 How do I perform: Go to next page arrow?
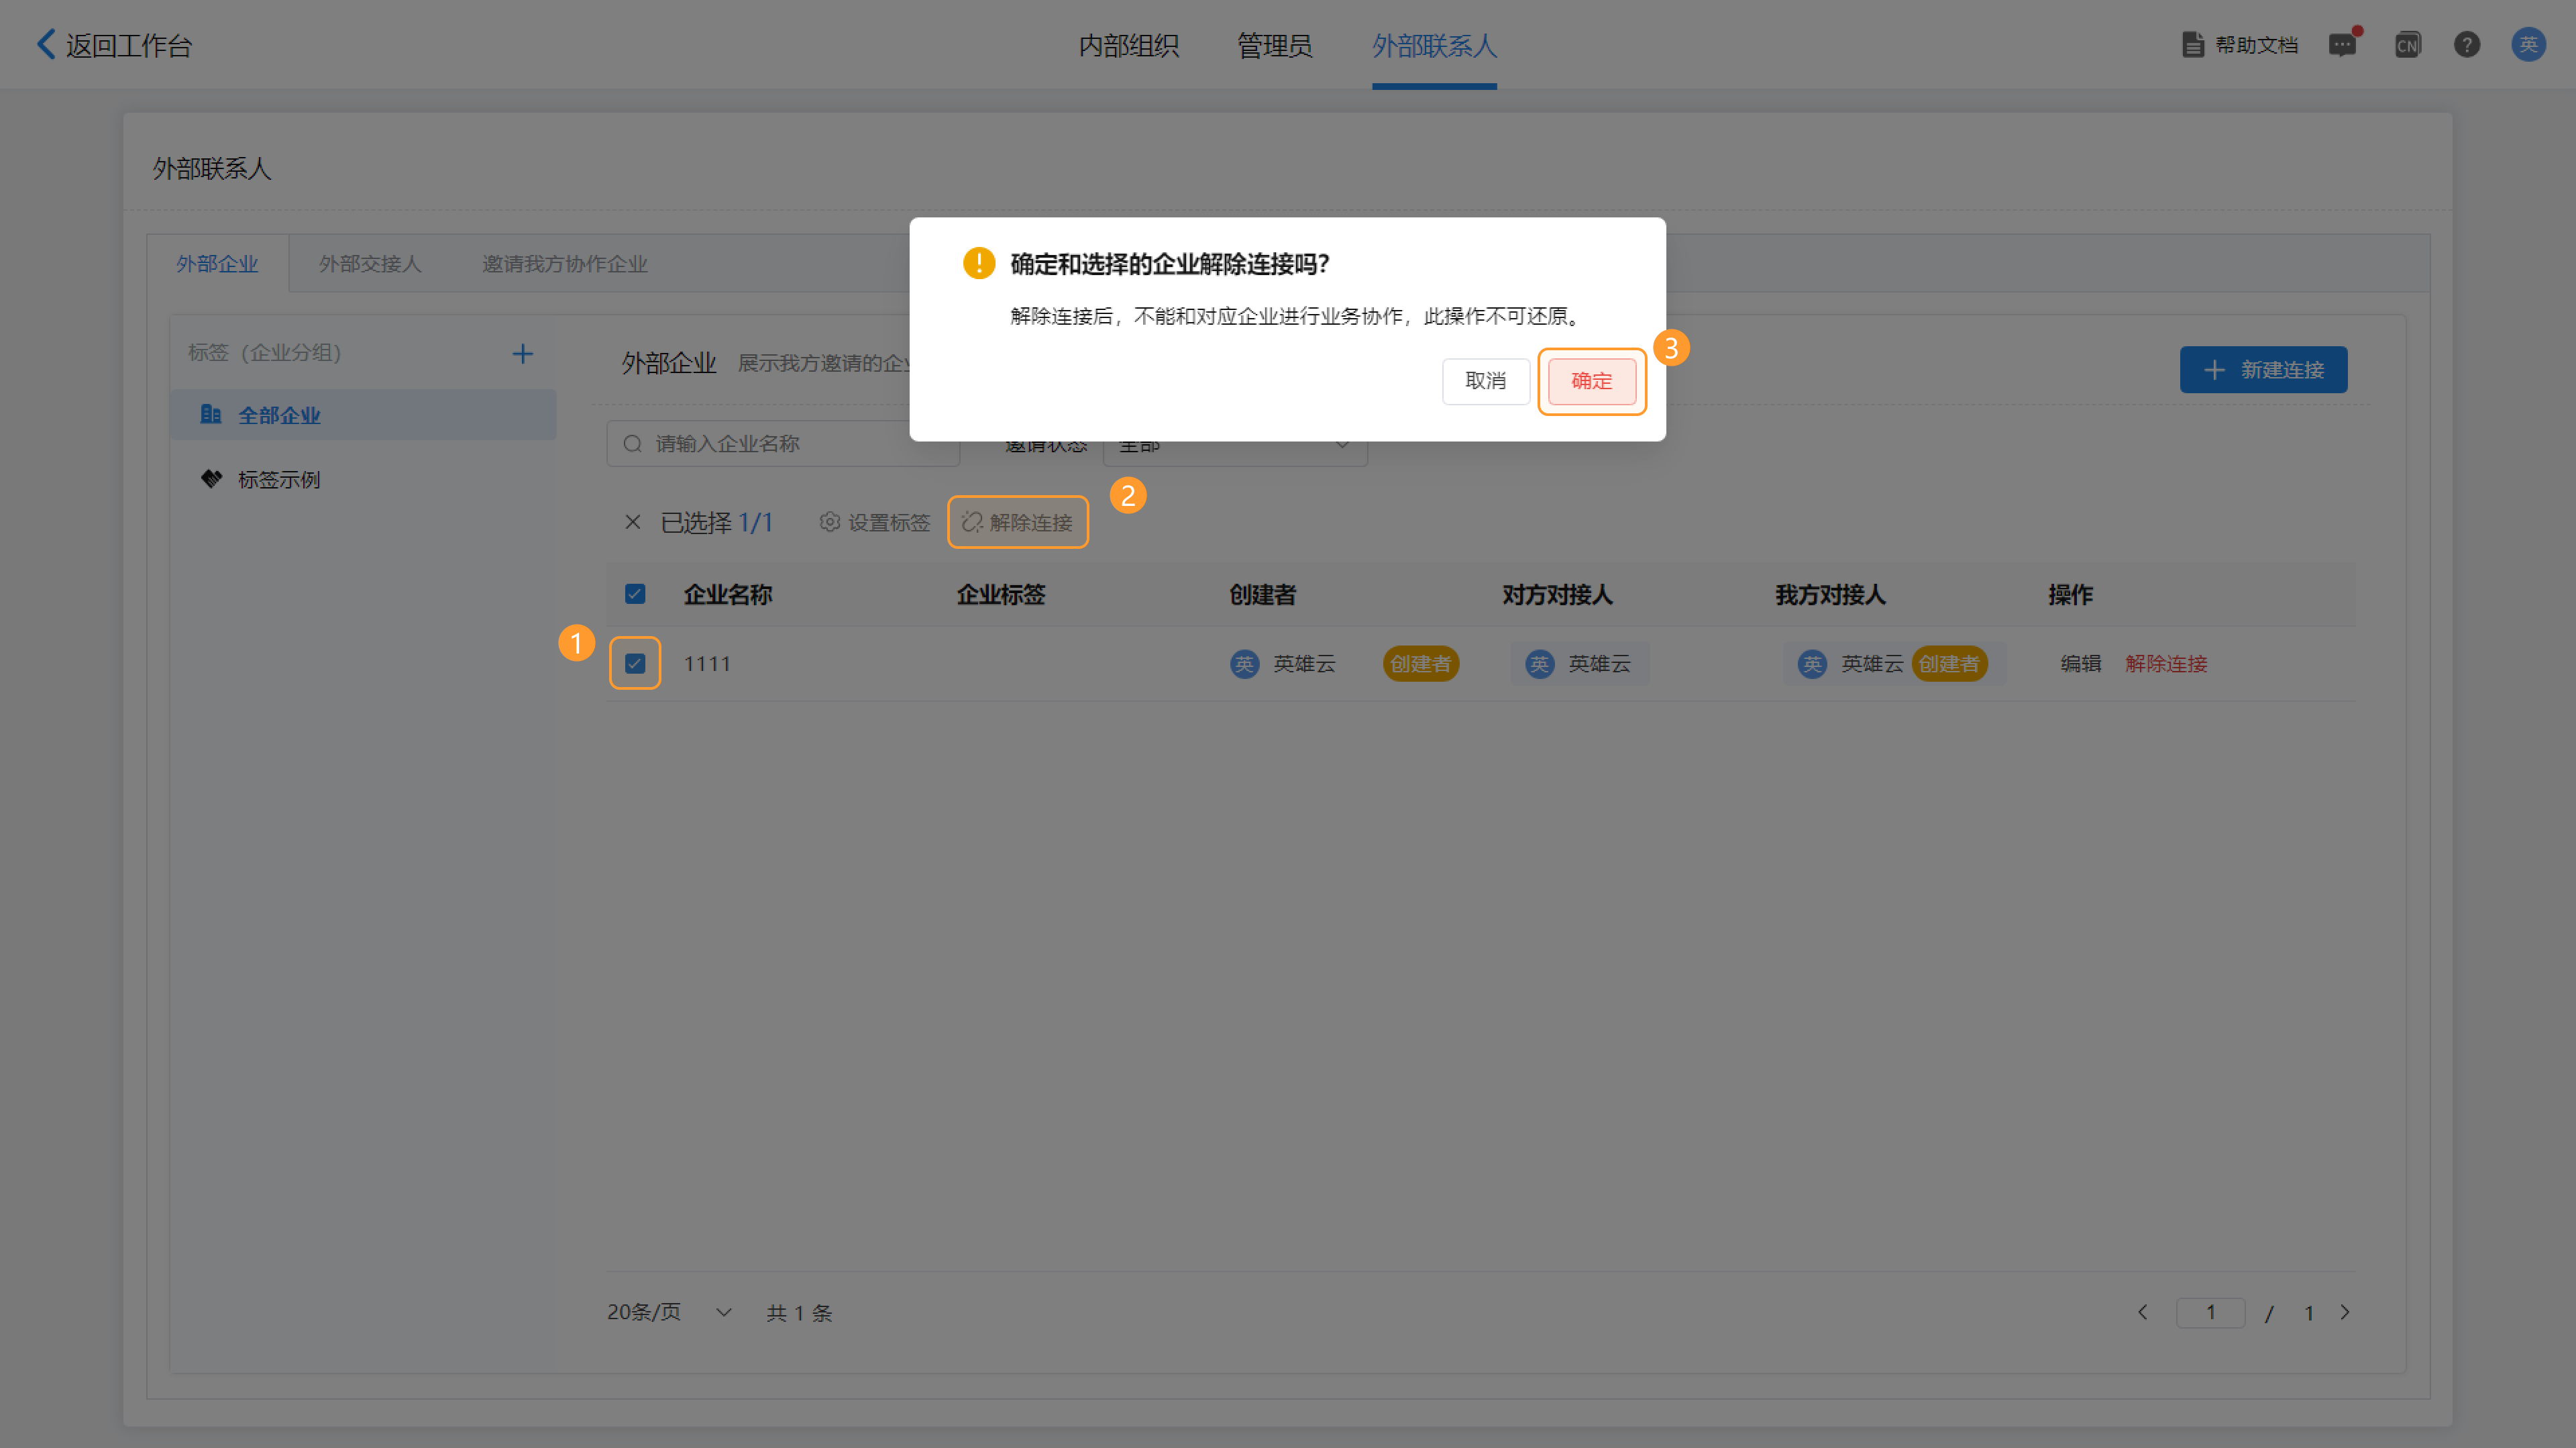coord(2345,1312)
